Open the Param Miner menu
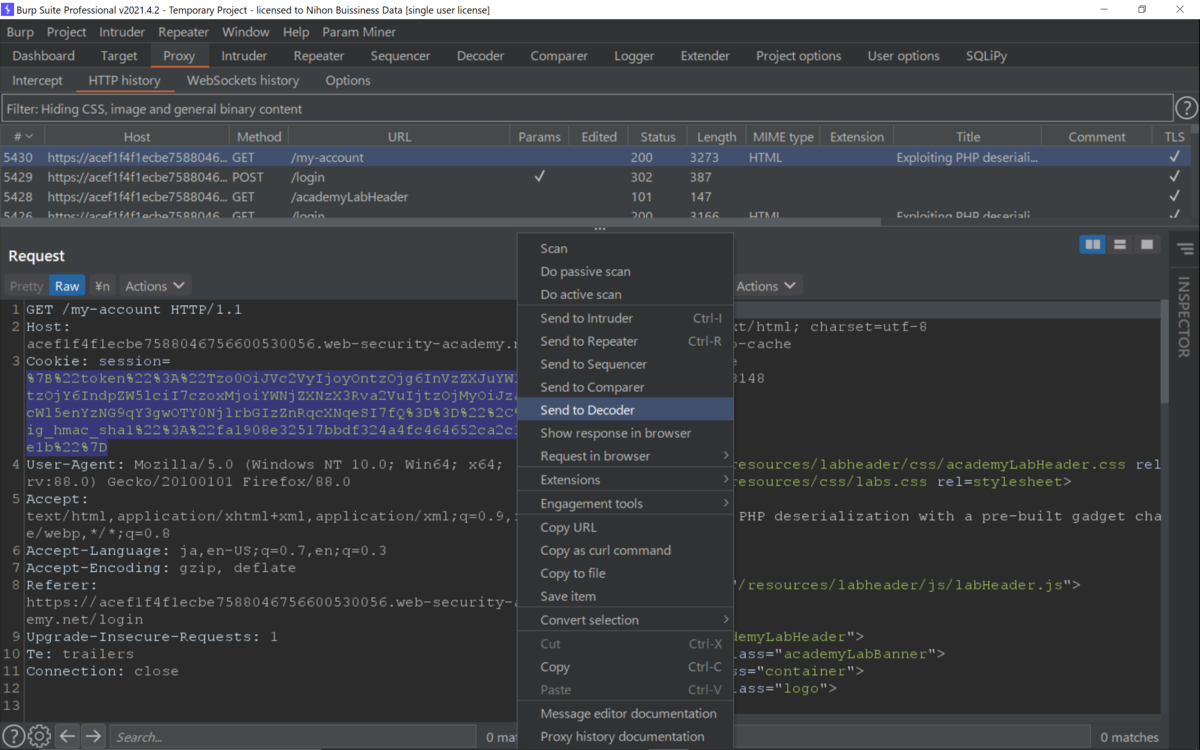1200x750 pixels. [359, 32]
